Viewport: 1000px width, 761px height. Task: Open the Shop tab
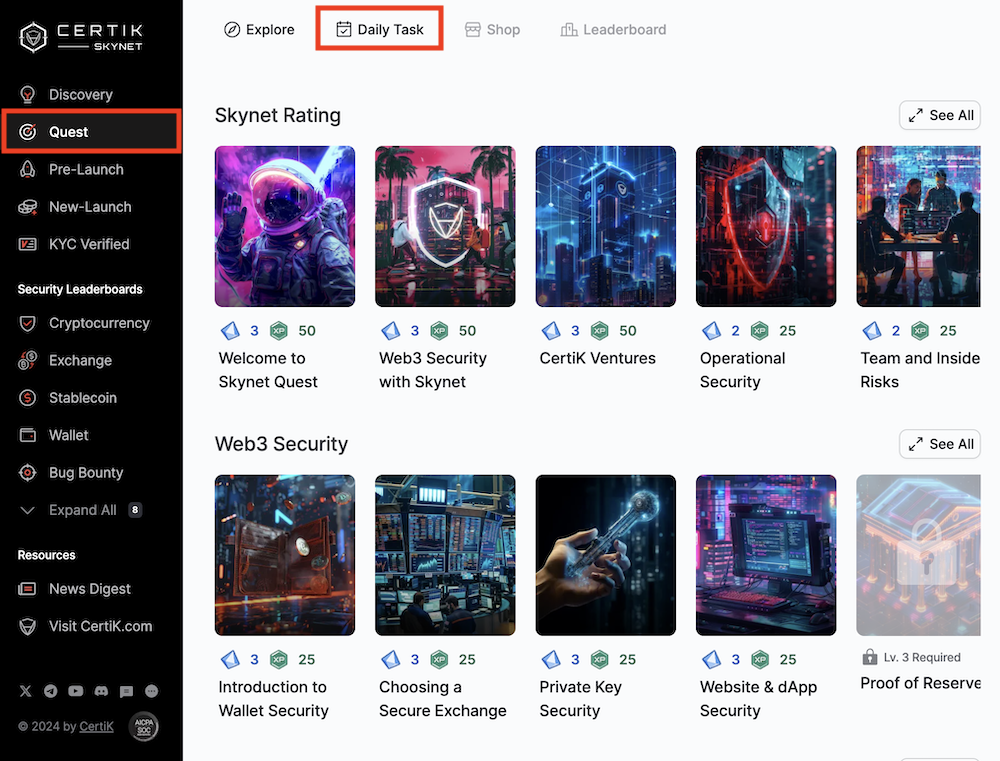point(493,30)
